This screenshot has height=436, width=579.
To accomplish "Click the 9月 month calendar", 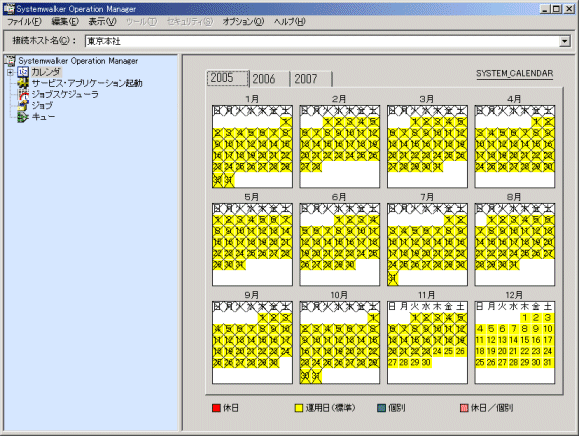I will coord(252,343).
